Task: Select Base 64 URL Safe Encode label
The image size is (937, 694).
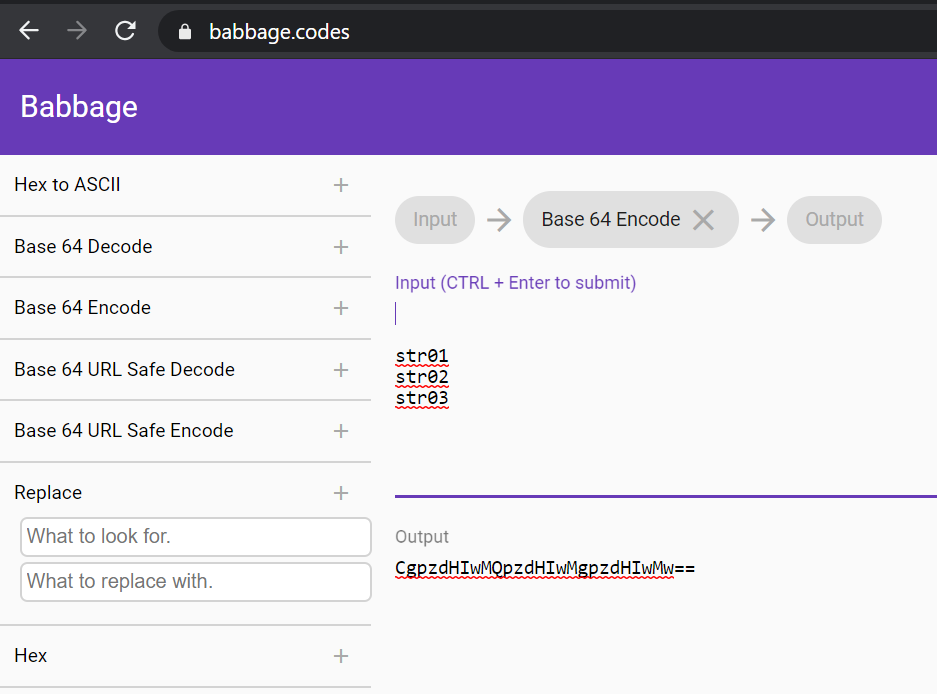Action: click(124, 430)
